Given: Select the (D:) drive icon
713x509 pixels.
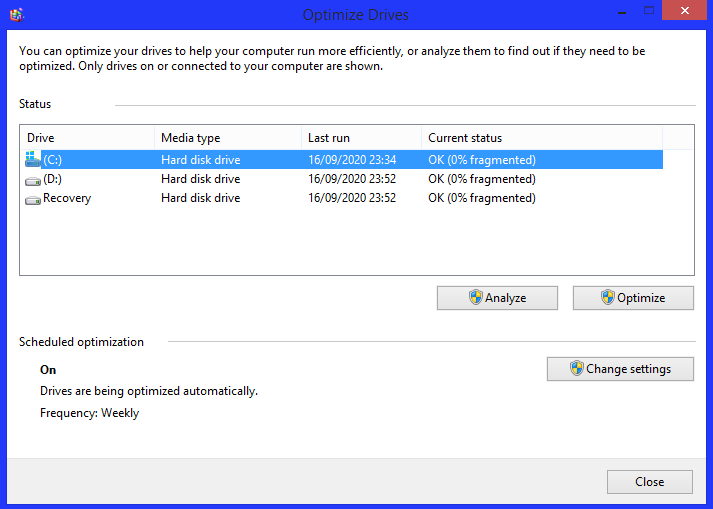Looking at the screenshot, I should tap(33, 179).
